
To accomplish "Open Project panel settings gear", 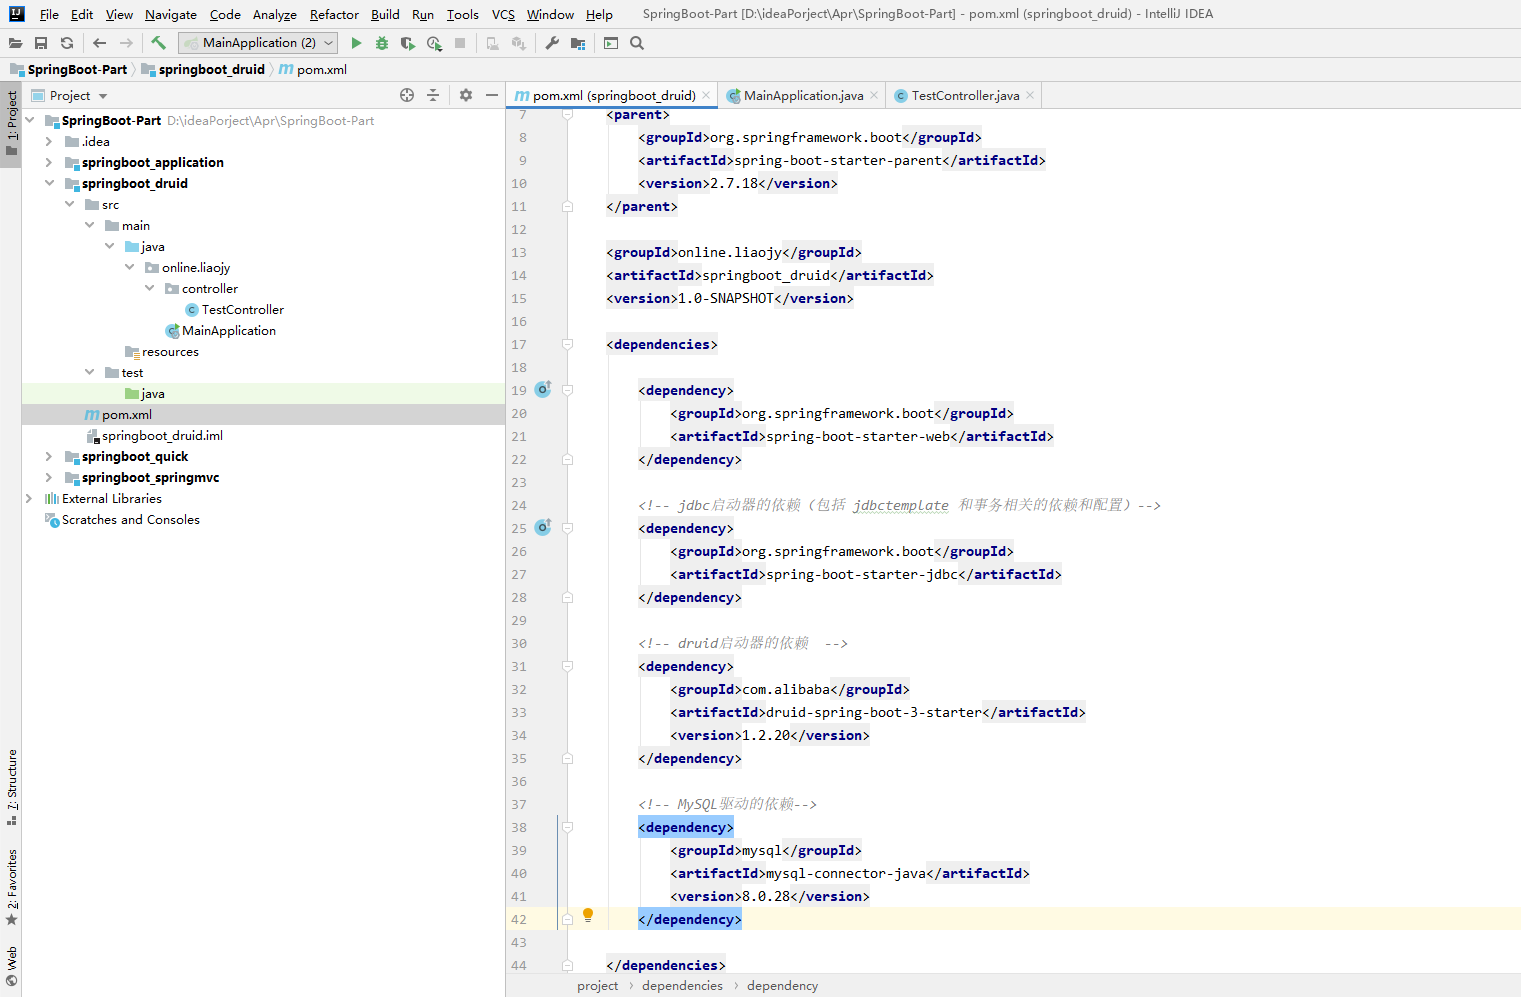I will tap(466, 95).
